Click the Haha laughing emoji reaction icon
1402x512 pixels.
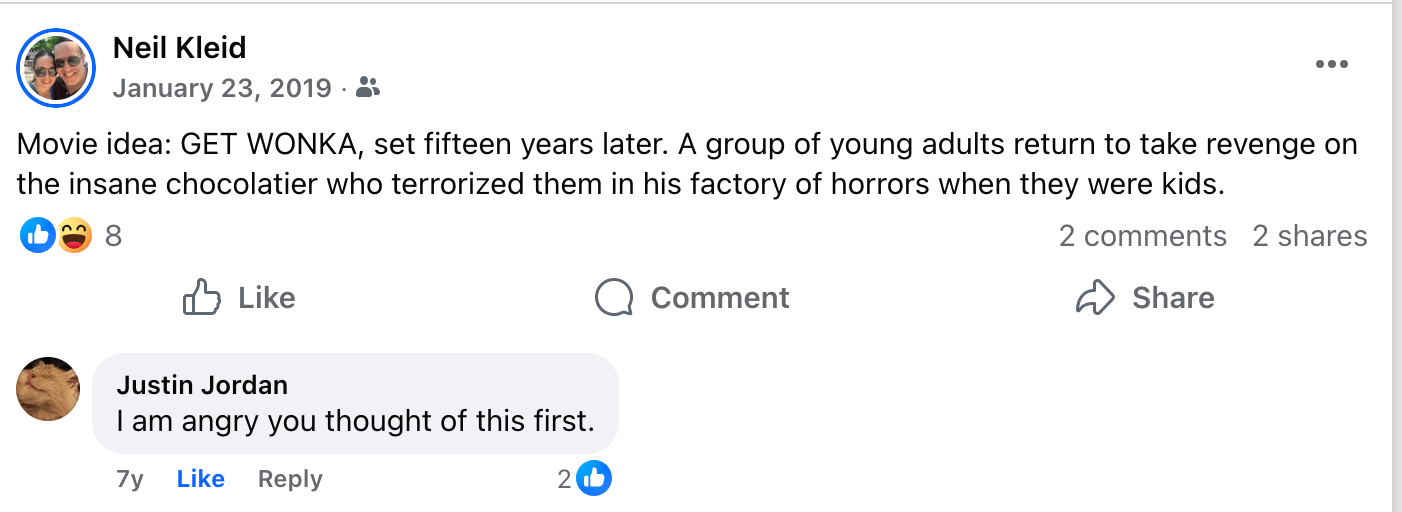tap(74, 236)
